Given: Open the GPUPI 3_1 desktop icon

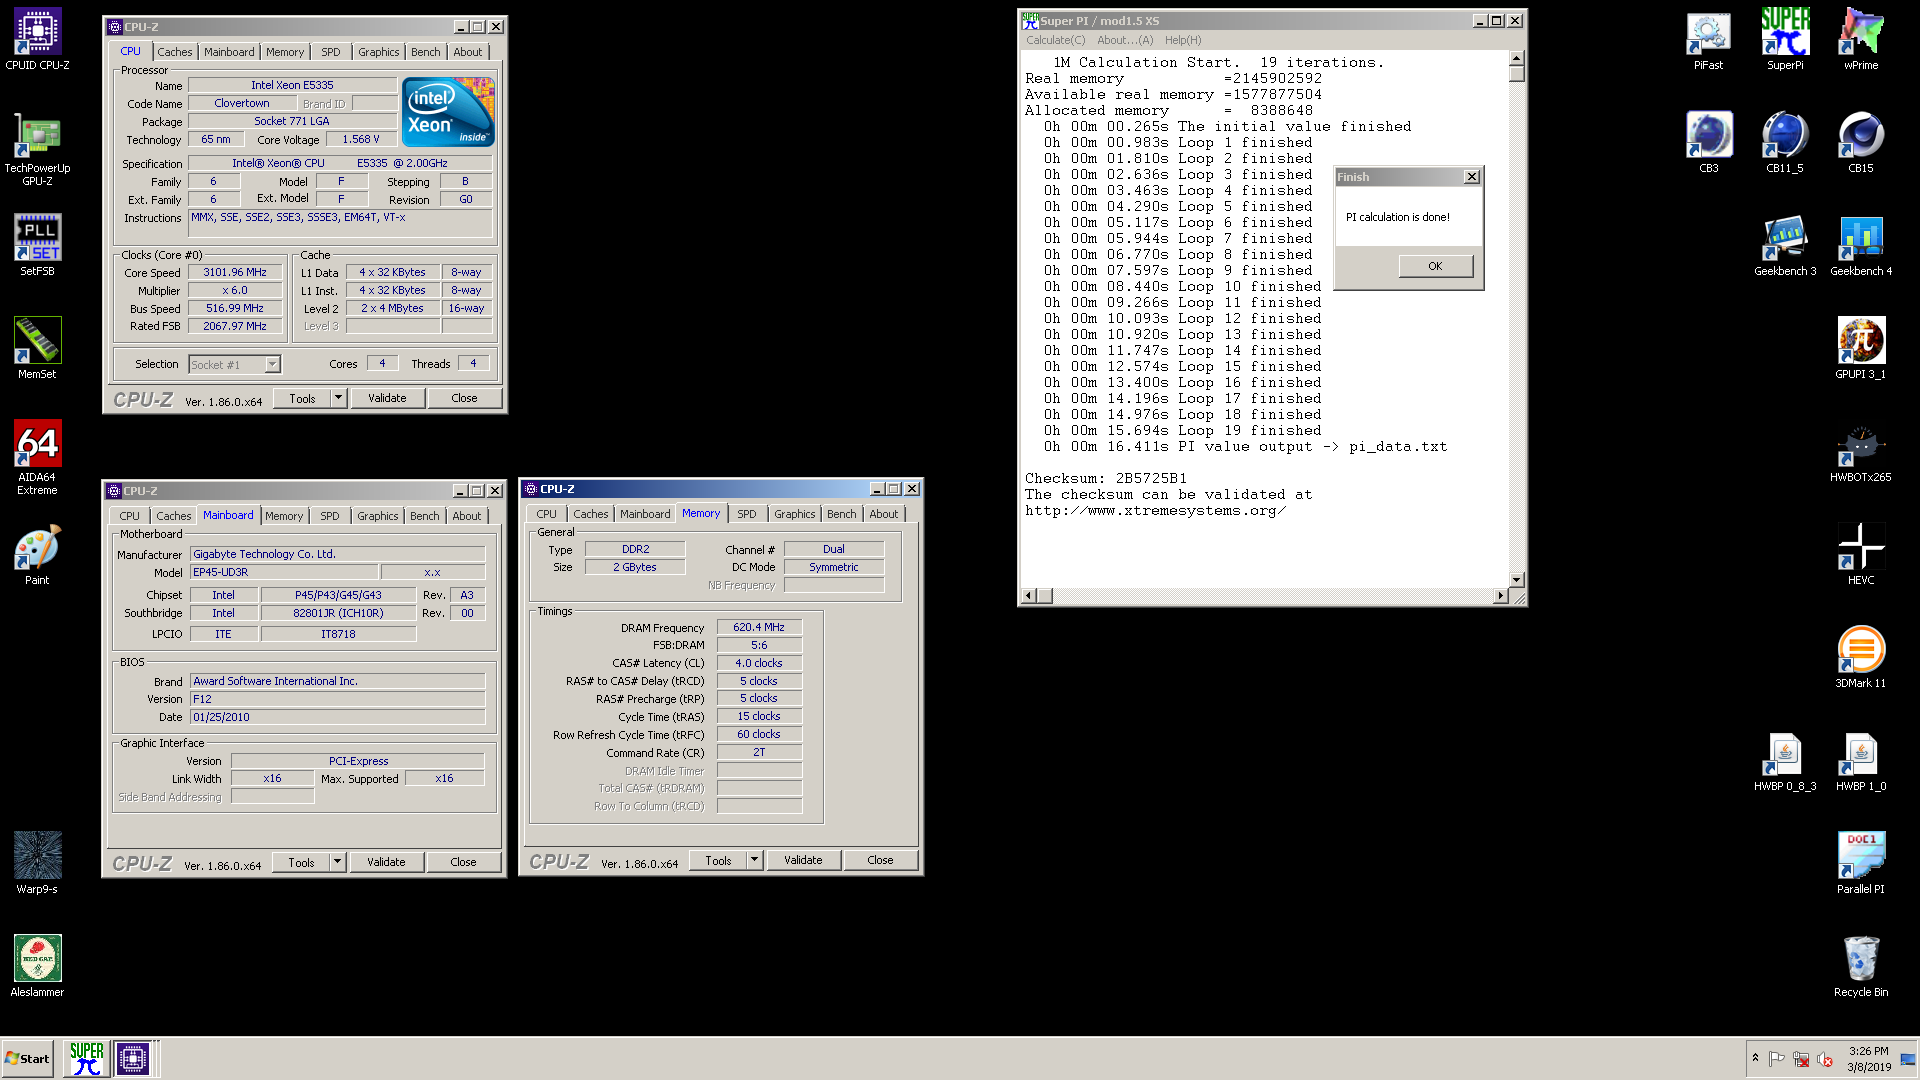Looking at the screenshot, I should point(1861,348).
